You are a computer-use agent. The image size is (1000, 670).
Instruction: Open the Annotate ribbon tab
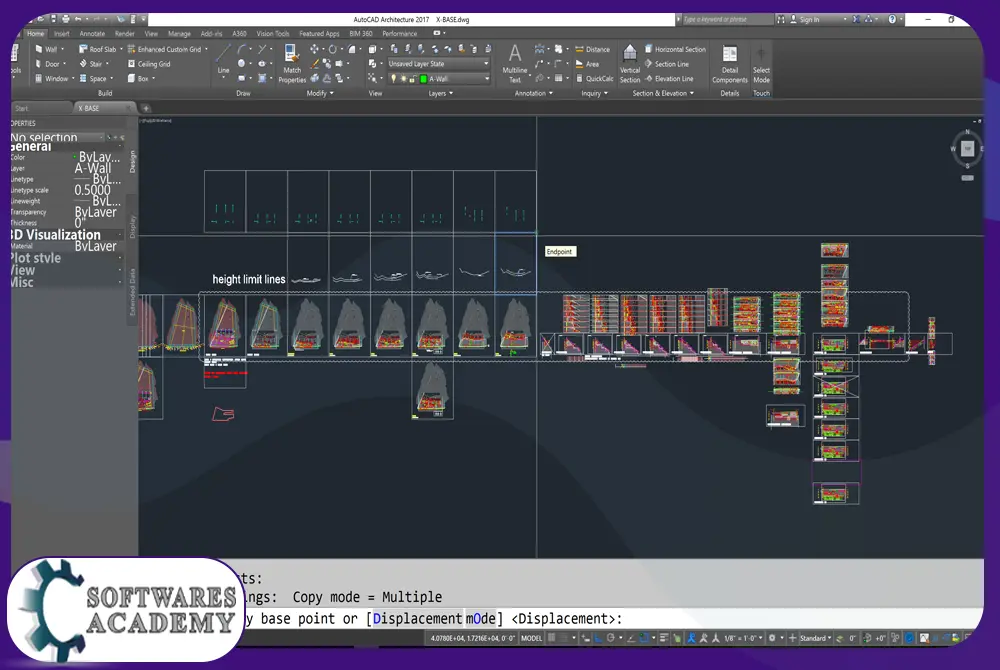(x=92, y=33)
